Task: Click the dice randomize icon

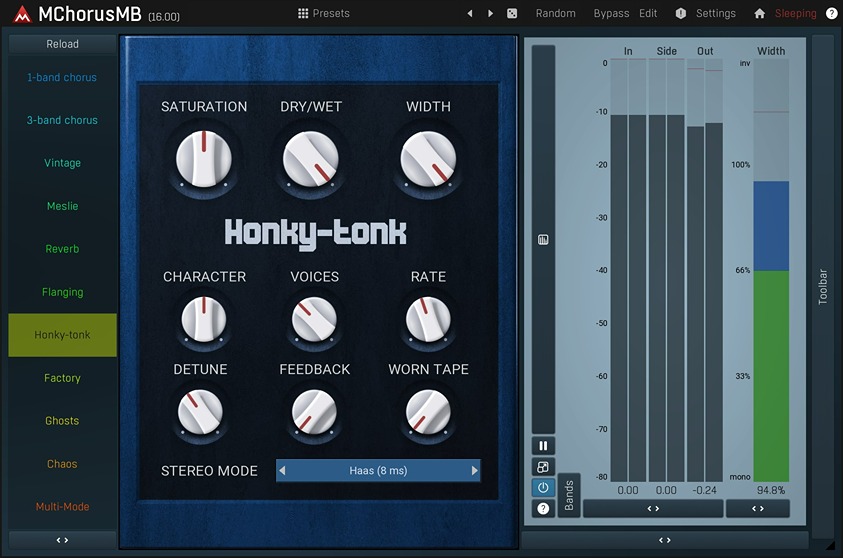Action: [512, 13]
